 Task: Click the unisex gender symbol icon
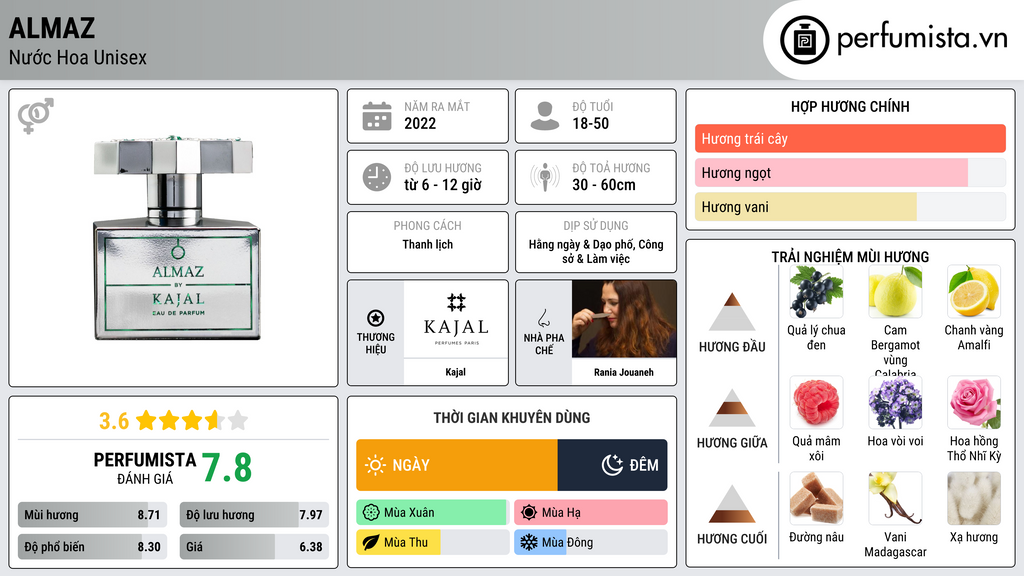pyautogui.click(x=36, y=116)
